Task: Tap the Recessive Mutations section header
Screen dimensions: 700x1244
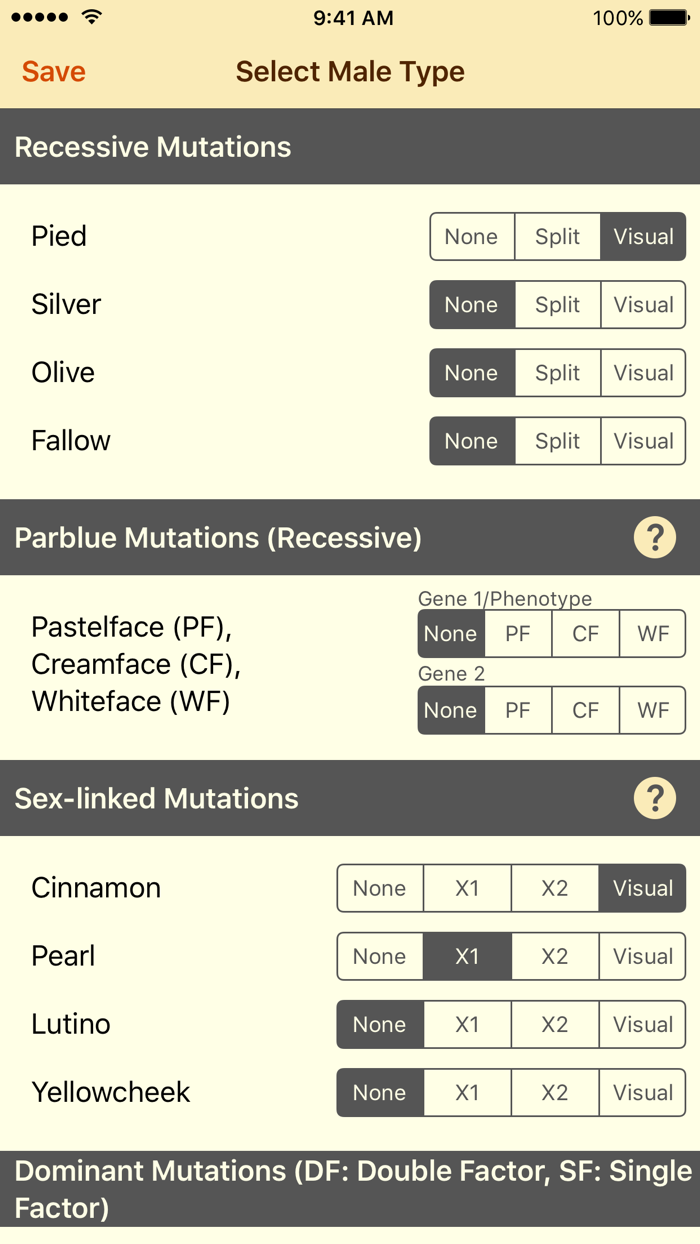Action: pos(150,147)
